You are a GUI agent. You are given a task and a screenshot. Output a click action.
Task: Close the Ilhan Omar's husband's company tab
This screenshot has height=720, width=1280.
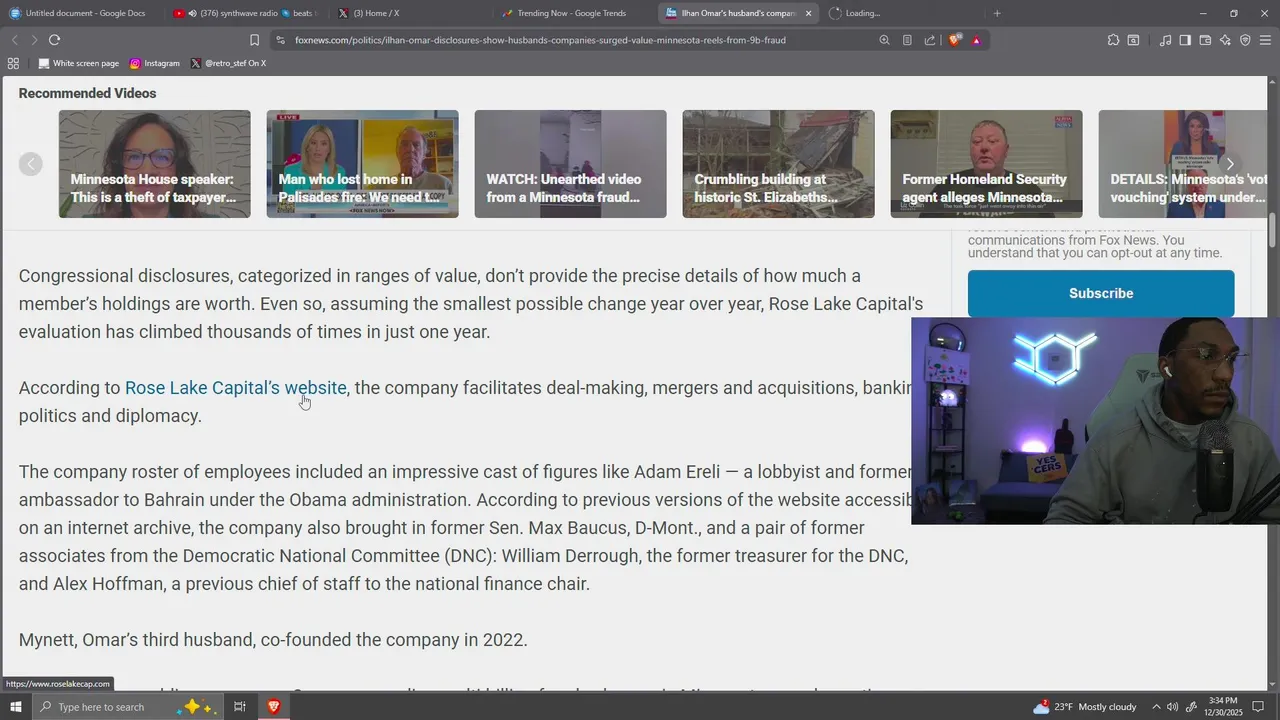pyautogui.click(x=808, y=13)
